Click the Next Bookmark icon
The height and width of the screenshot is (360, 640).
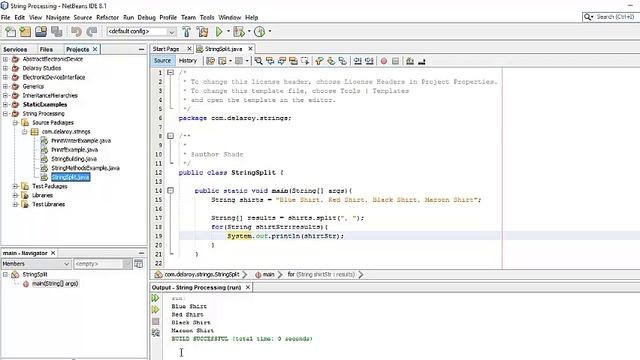[331, 61]
